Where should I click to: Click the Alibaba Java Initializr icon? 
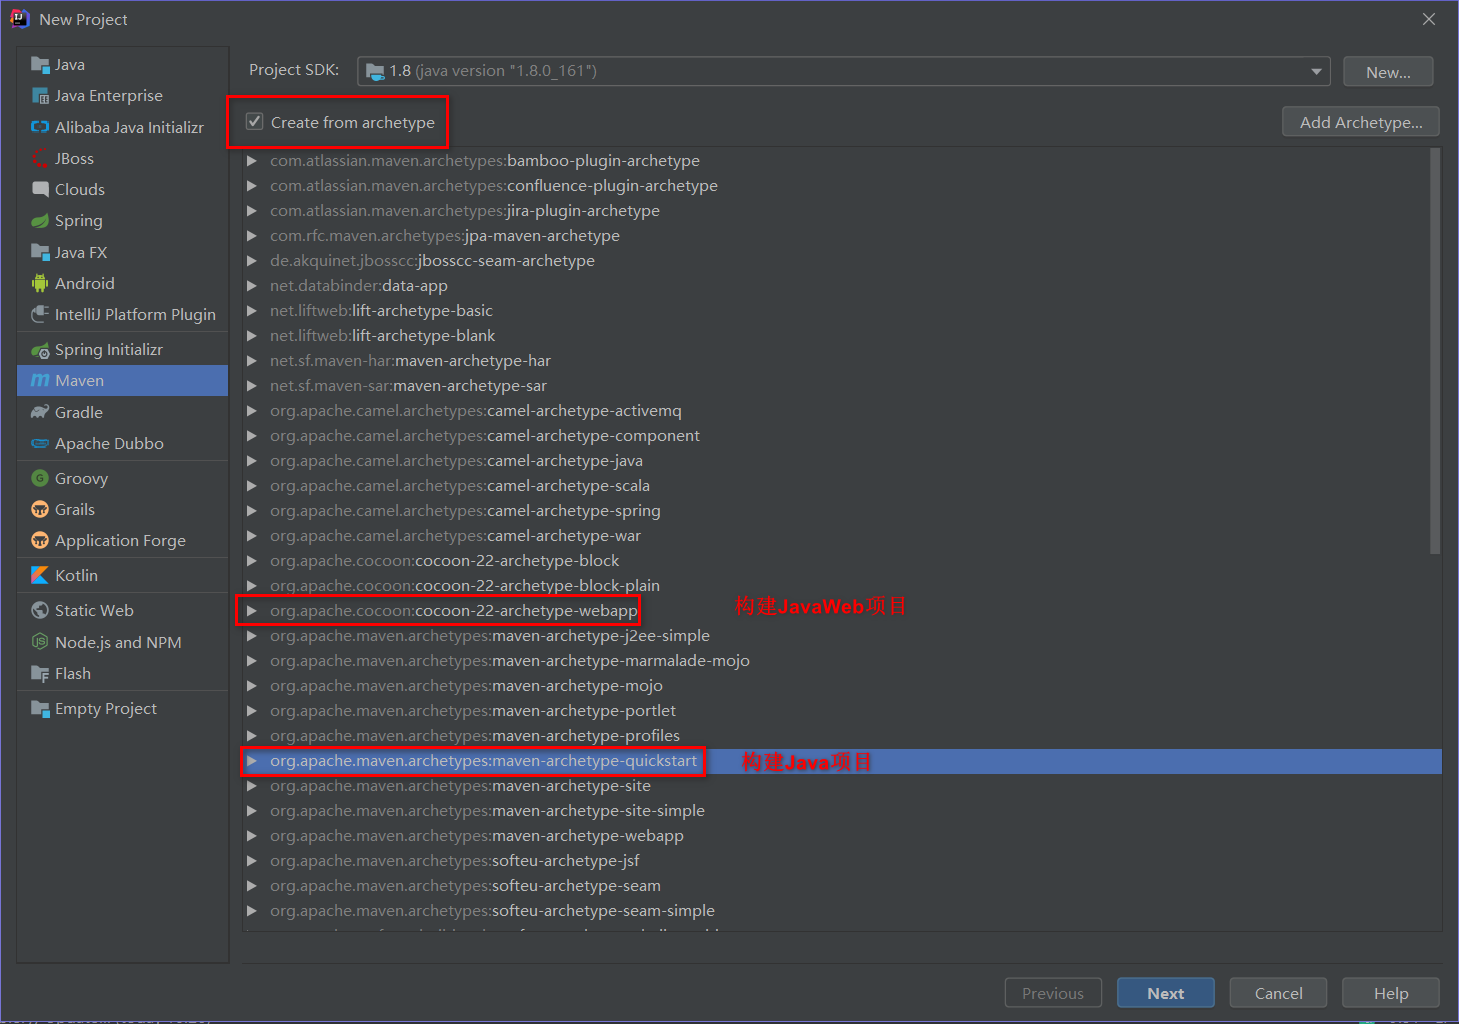tap(40, 127)
